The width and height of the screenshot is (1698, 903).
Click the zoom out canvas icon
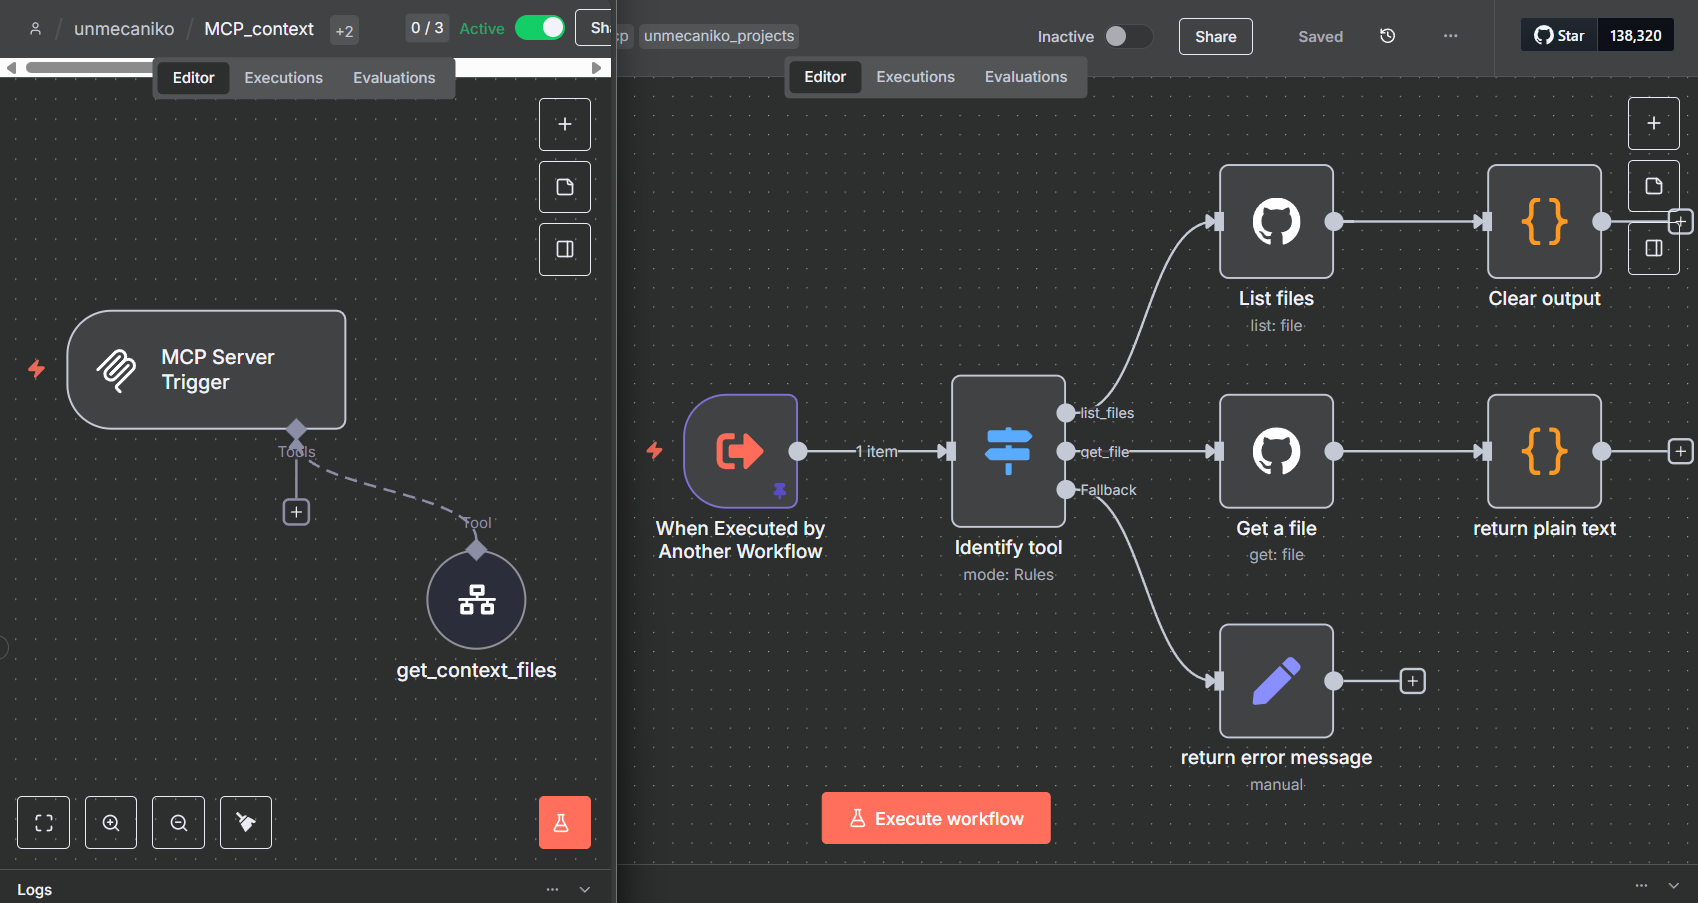tap(178, 823)
